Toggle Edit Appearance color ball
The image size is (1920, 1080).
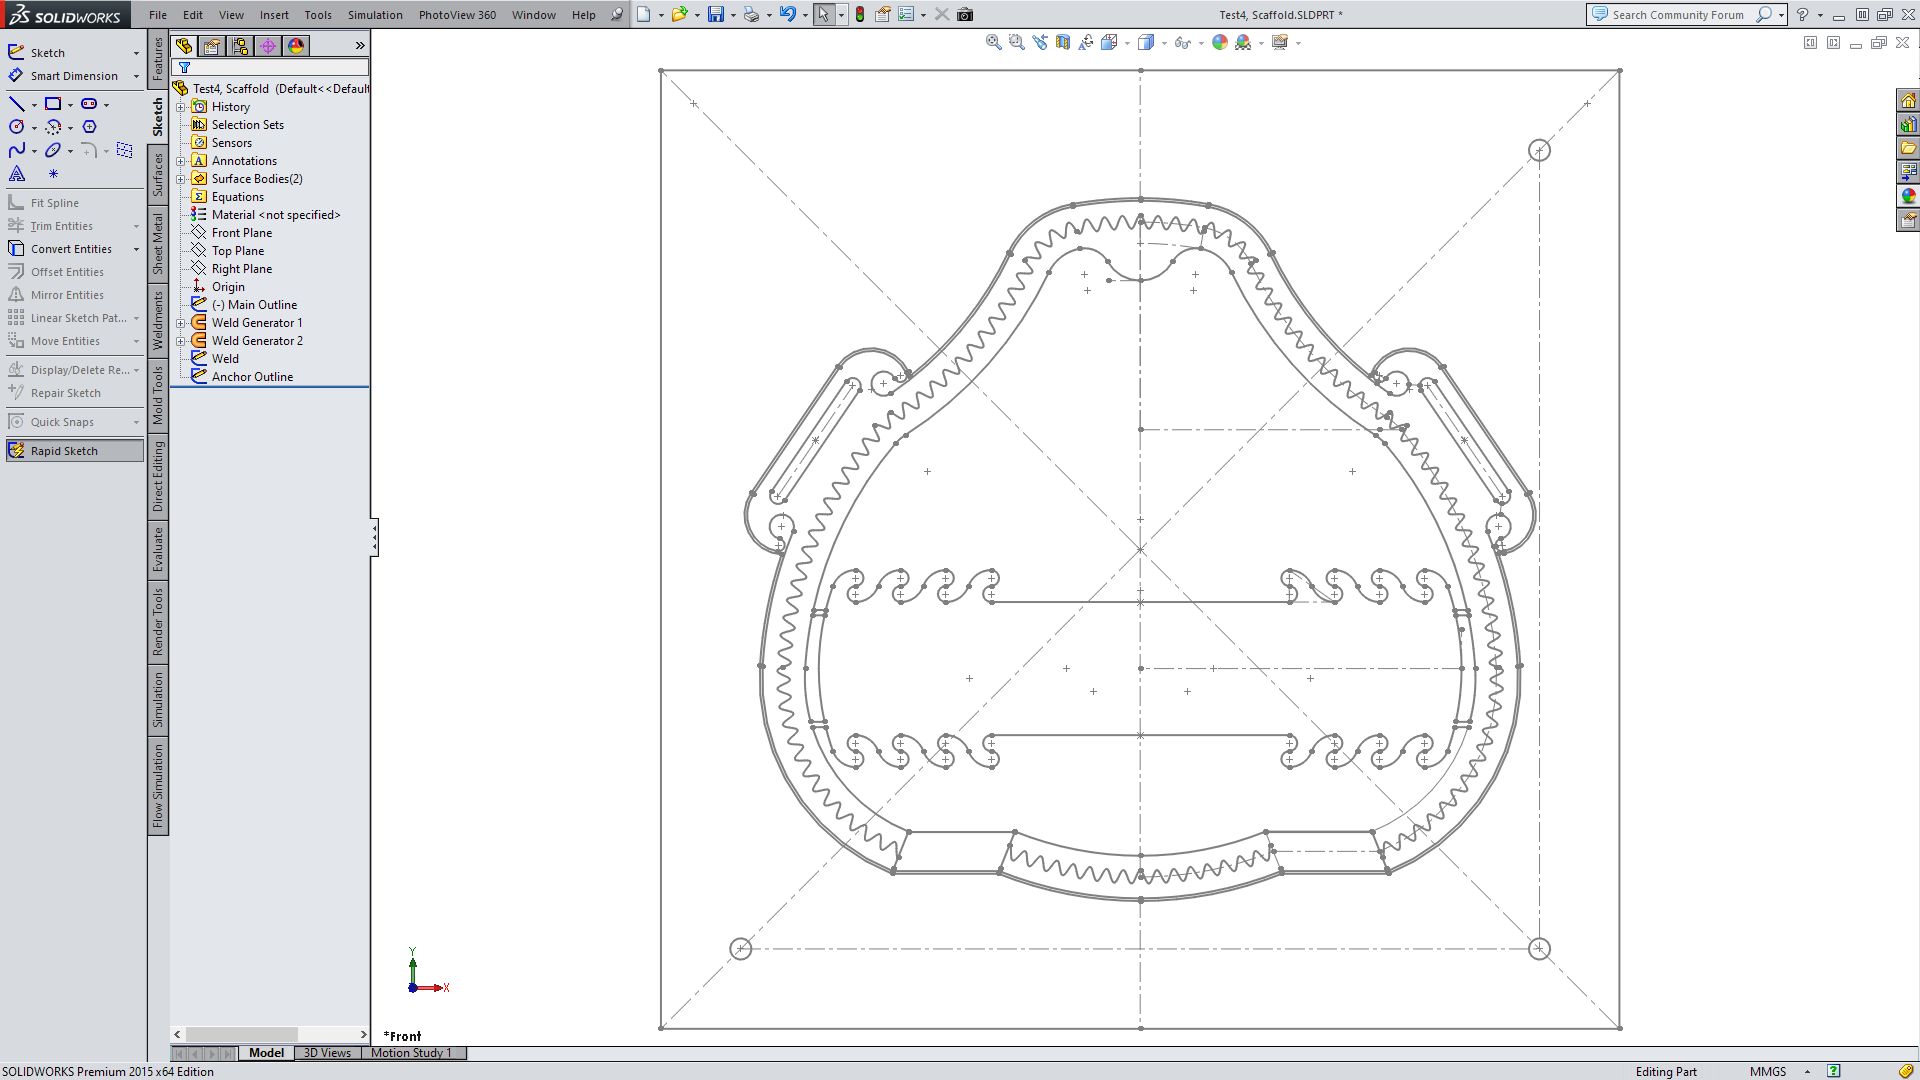1219,42
